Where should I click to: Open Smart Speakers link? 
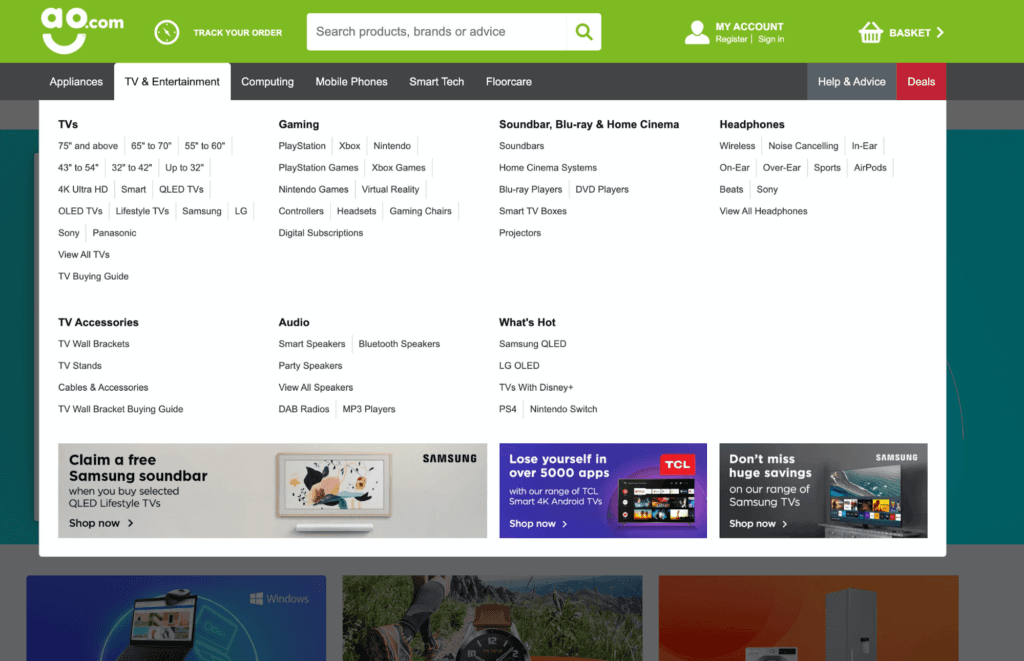312,344
